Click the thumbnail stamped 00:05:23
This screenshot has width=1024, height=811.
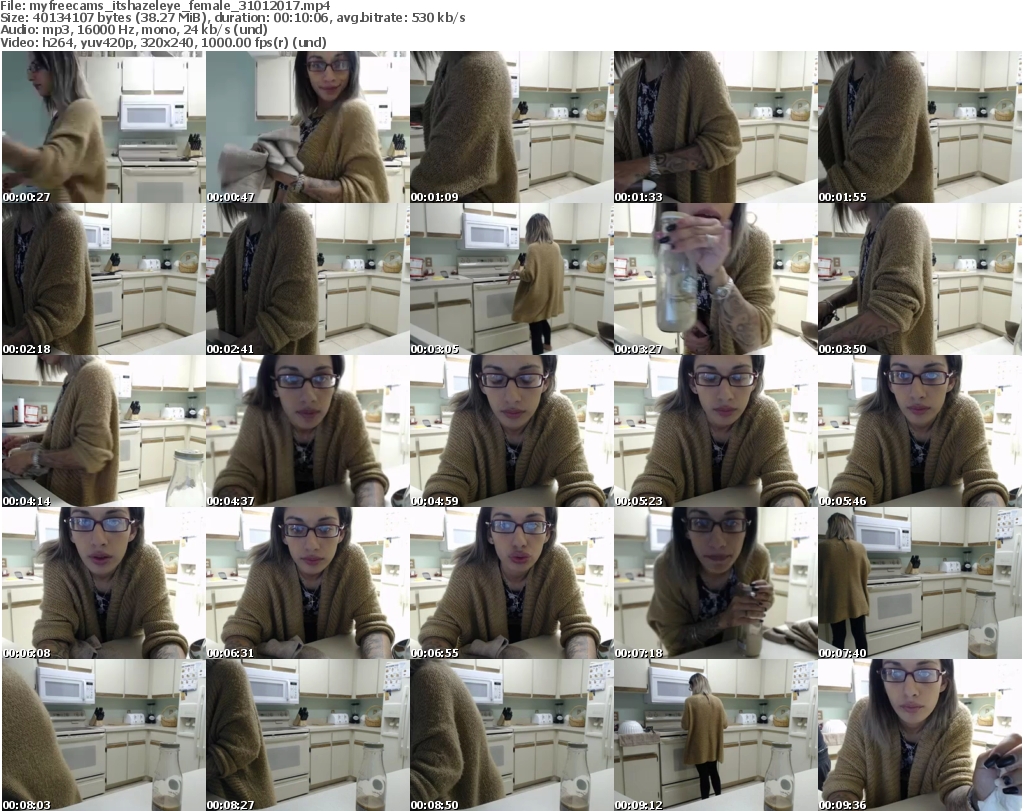point(715,432)
